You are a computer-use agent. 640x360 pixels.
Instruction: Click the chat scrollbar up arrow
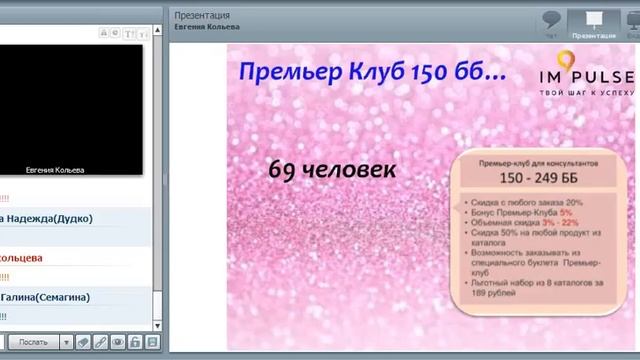click(158, 30)
